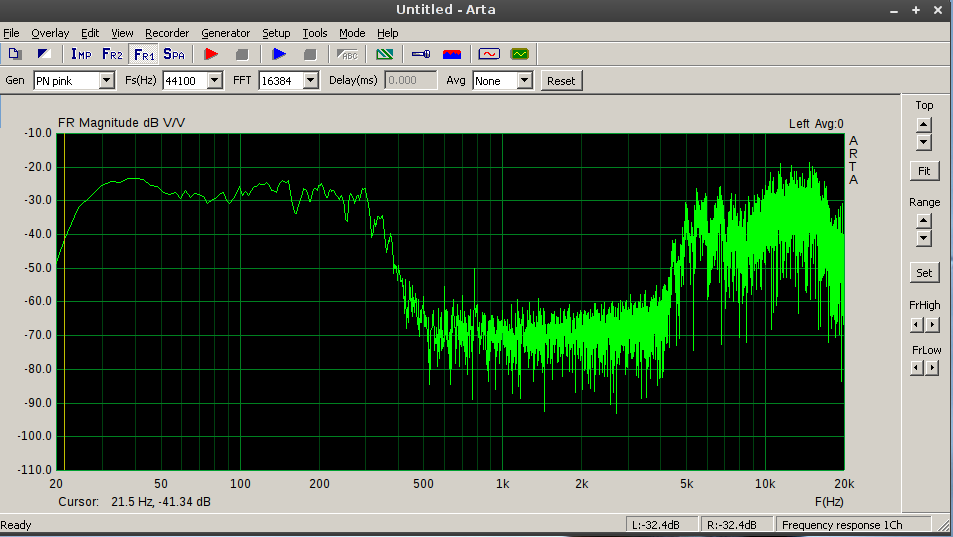Click the Range up arrow
Image resolution: width=953 pixels, height=537 pixels.
pos(924,221)
